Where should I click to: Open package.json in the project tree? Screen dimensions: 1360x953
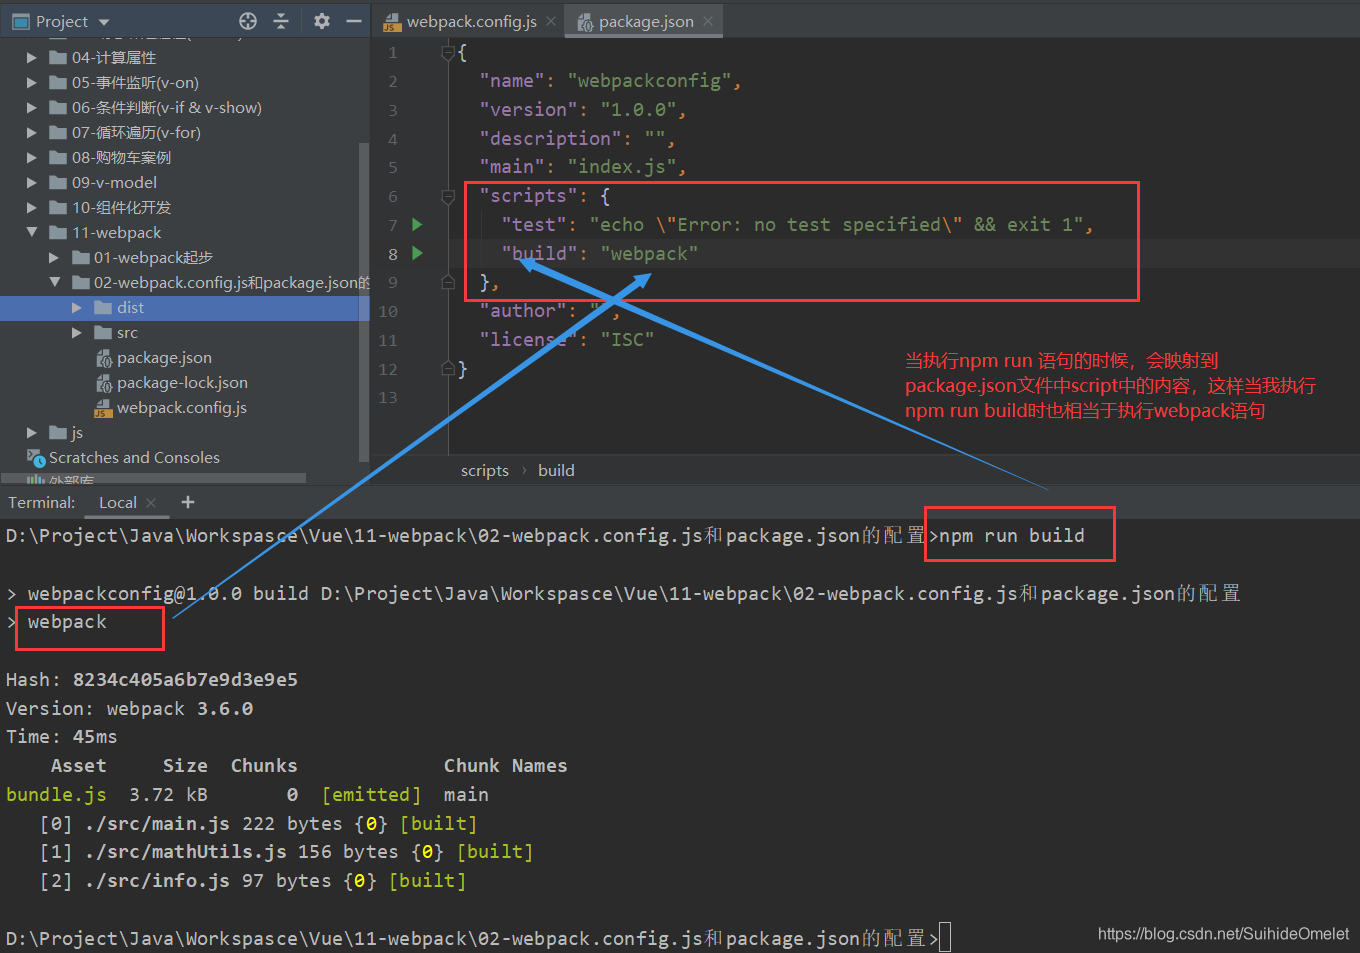(164, 358)
